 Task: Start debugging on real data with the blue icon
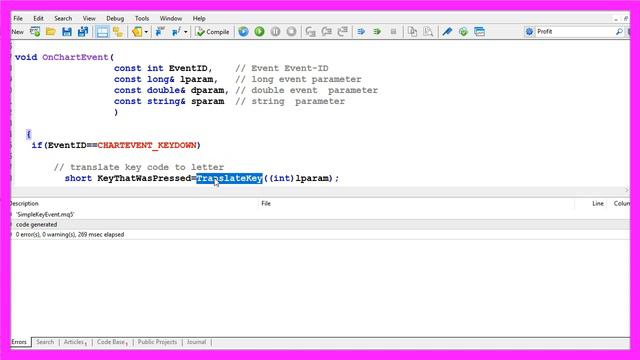pyautogui.click(x=243, y=31)
